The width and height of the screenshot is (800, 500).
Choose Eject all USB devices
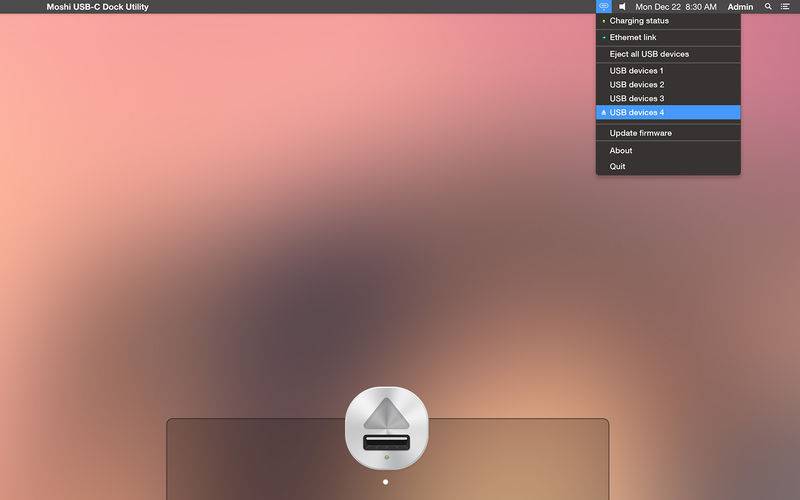[668, 54]
